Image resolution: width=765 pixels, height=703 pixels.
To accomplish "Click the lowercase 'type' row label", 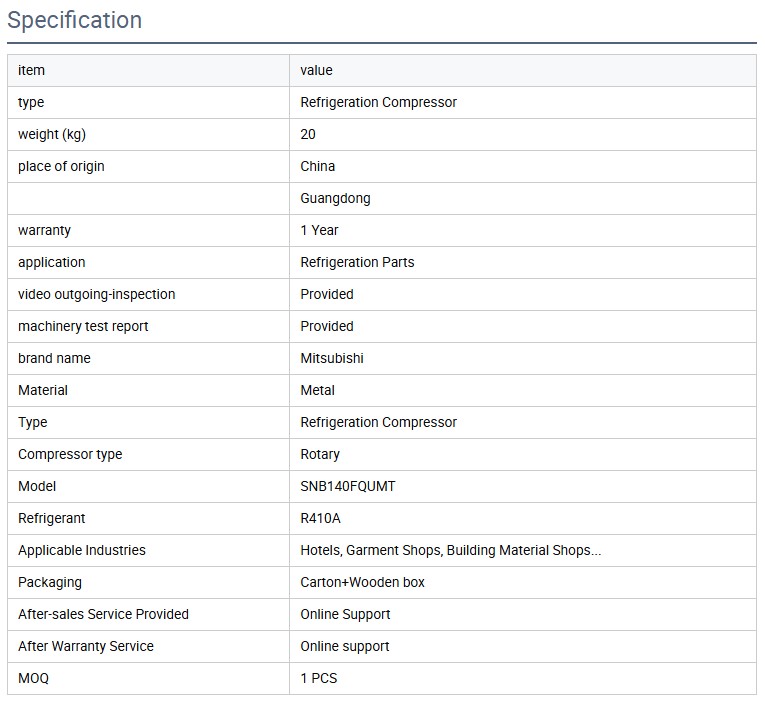I will [31, 102].
